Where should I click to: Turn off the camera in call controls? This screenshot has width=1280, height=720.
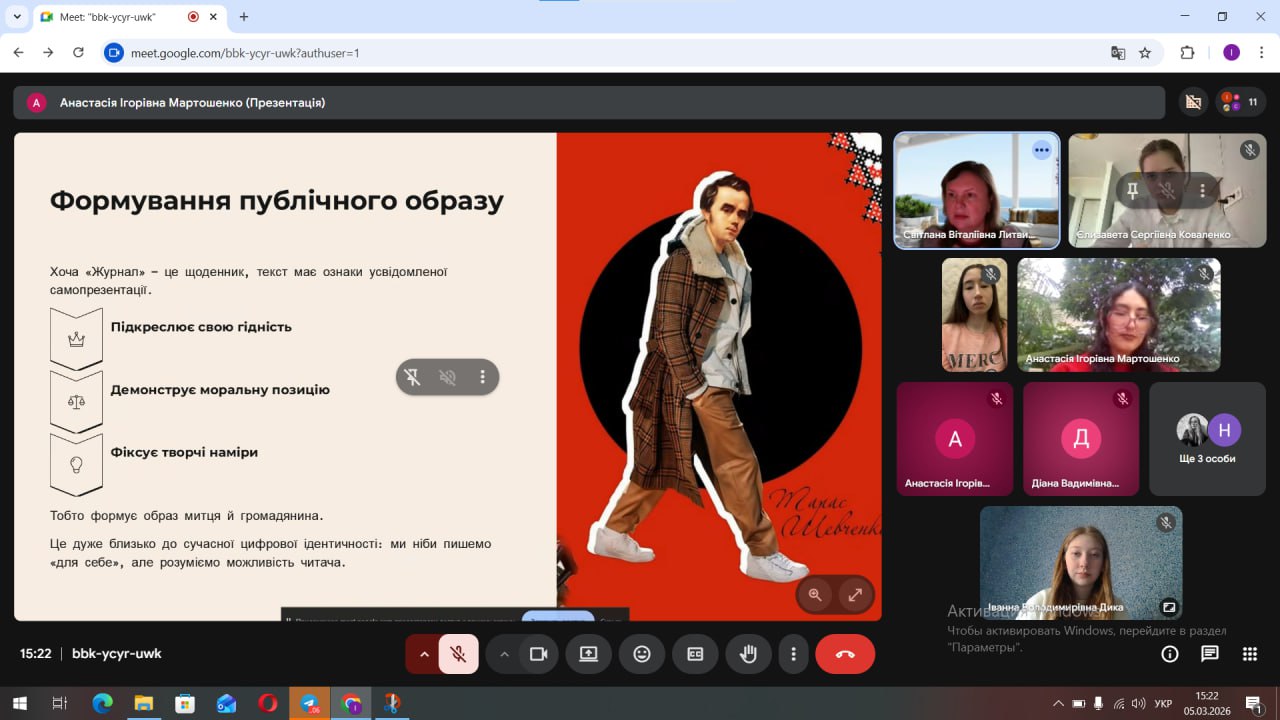[539, 654]
